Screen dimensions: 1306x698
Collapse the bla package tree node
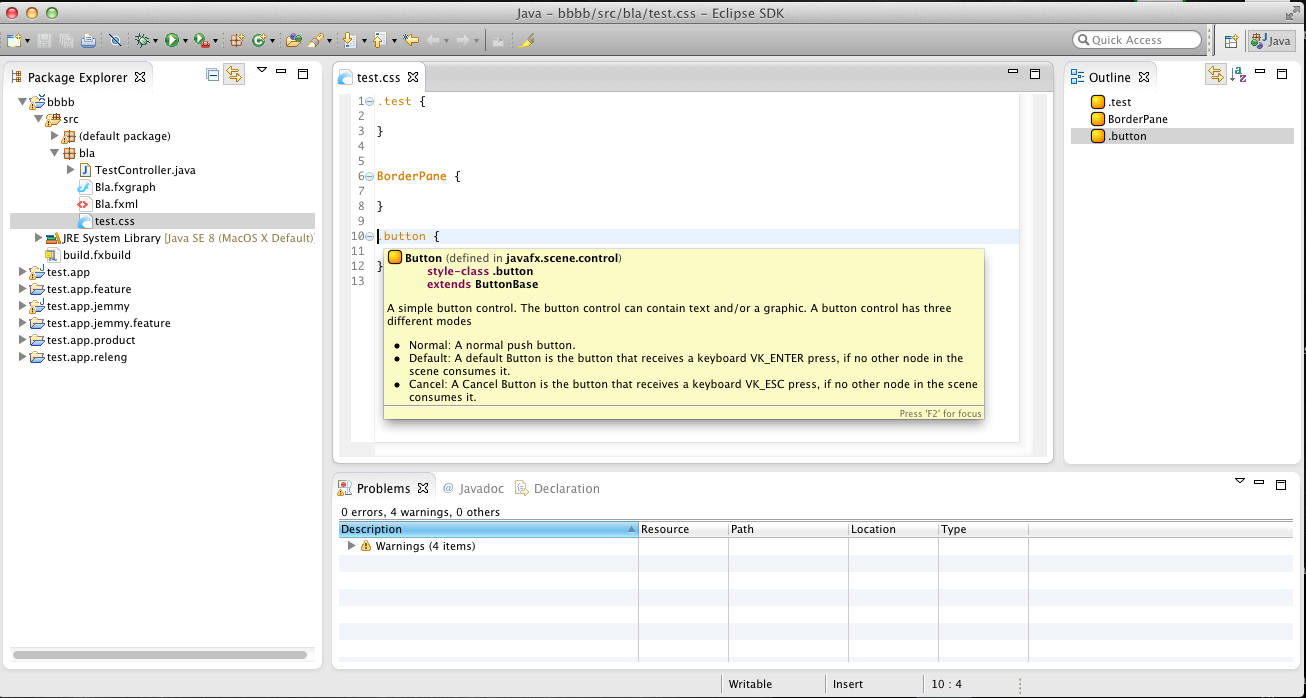(x=55, y=153)
